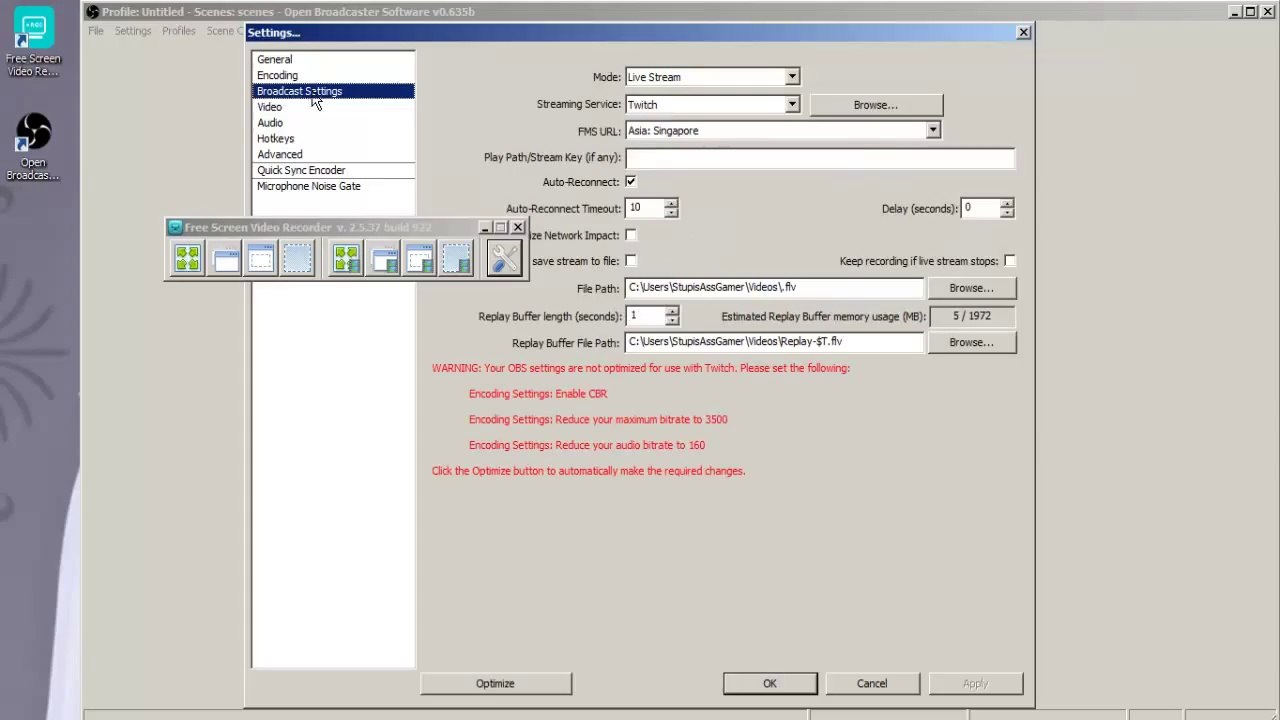Confirm settings with the OK button
1280x720 pixels.
(770, 684)
